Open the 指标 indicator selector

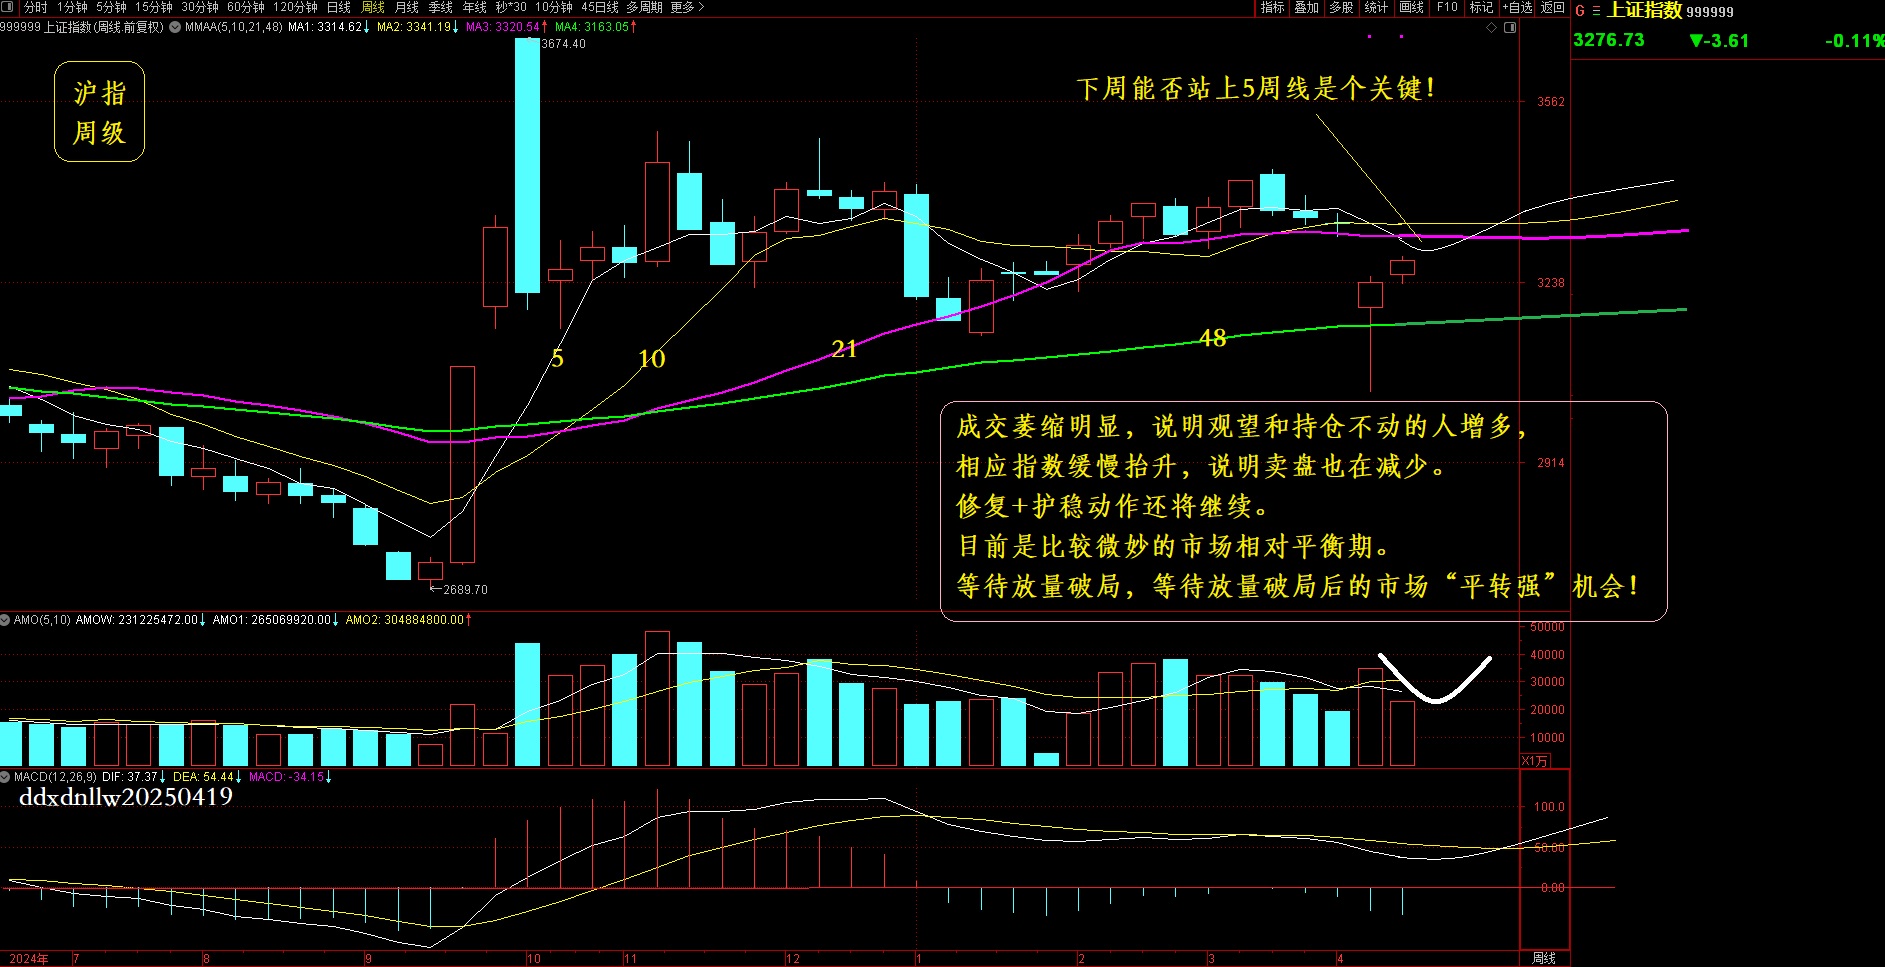point(1272,7)
